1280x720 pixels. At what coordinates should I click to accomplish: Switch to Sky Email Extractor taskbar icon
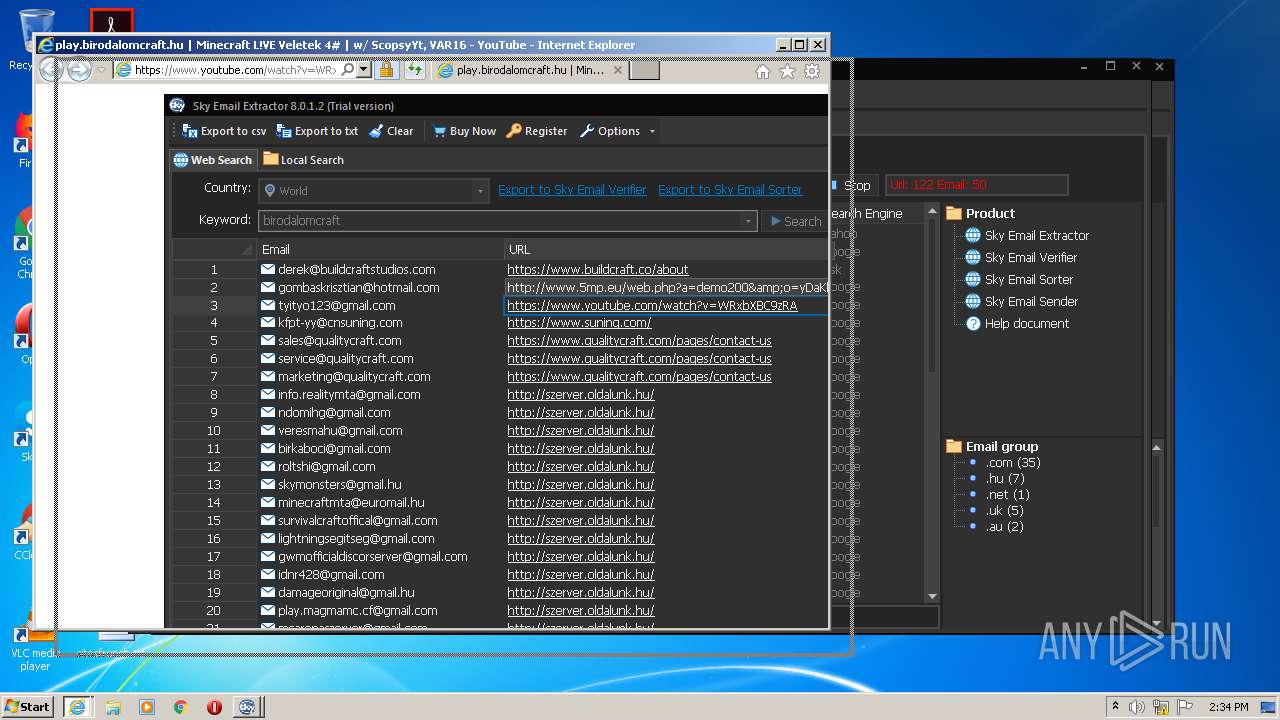(x=247, y=706)
